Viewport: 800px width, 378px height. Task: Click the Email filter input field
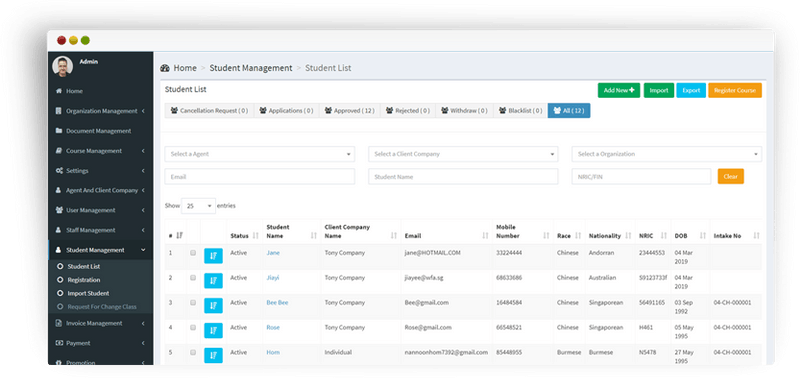point(260,177)
